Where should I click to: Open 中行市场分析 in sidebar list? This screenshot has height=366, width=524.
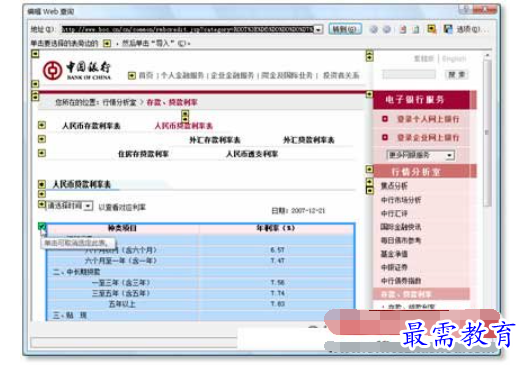[x=401, y=200]
